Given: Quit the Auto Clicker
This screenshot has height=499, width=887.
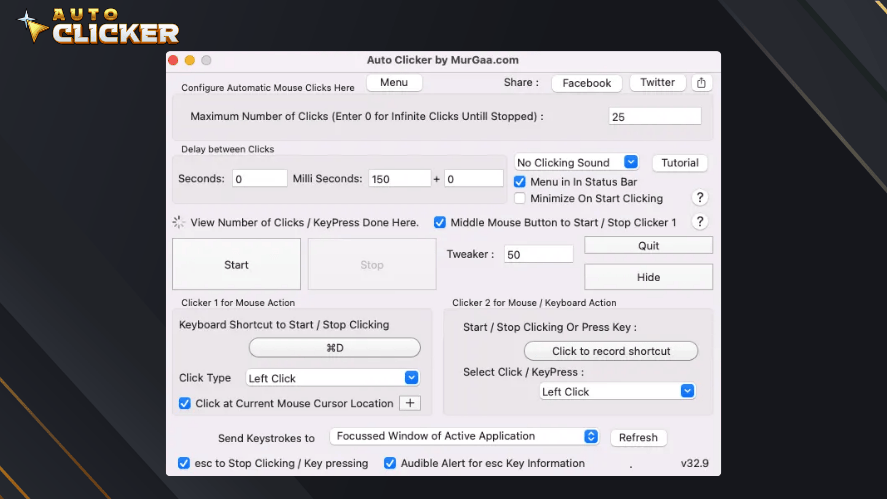Looking at the screenshot, I should tap(648, 246).
